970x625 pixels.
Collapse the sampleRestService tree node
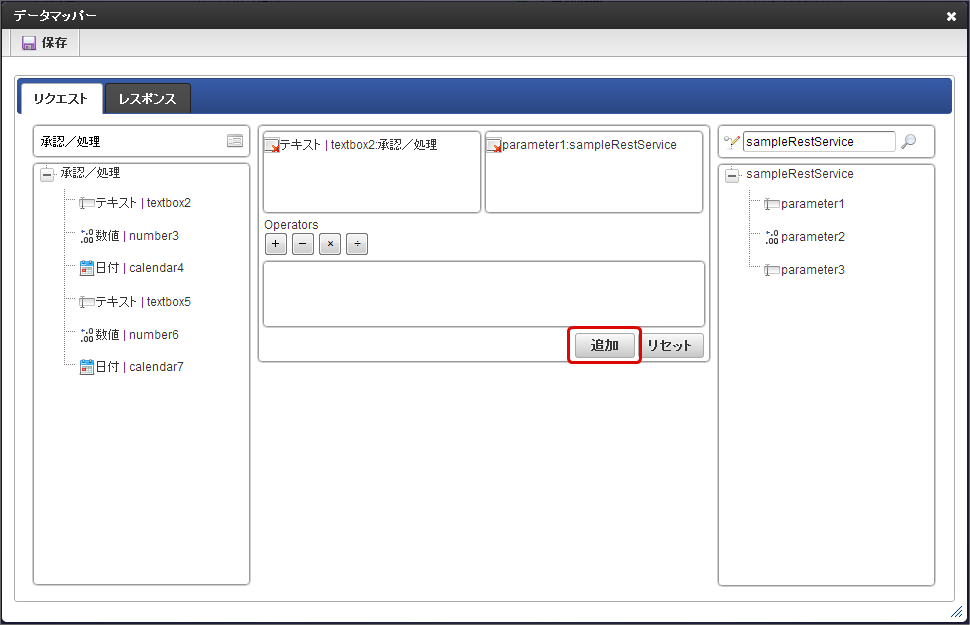tap(732, 175)
